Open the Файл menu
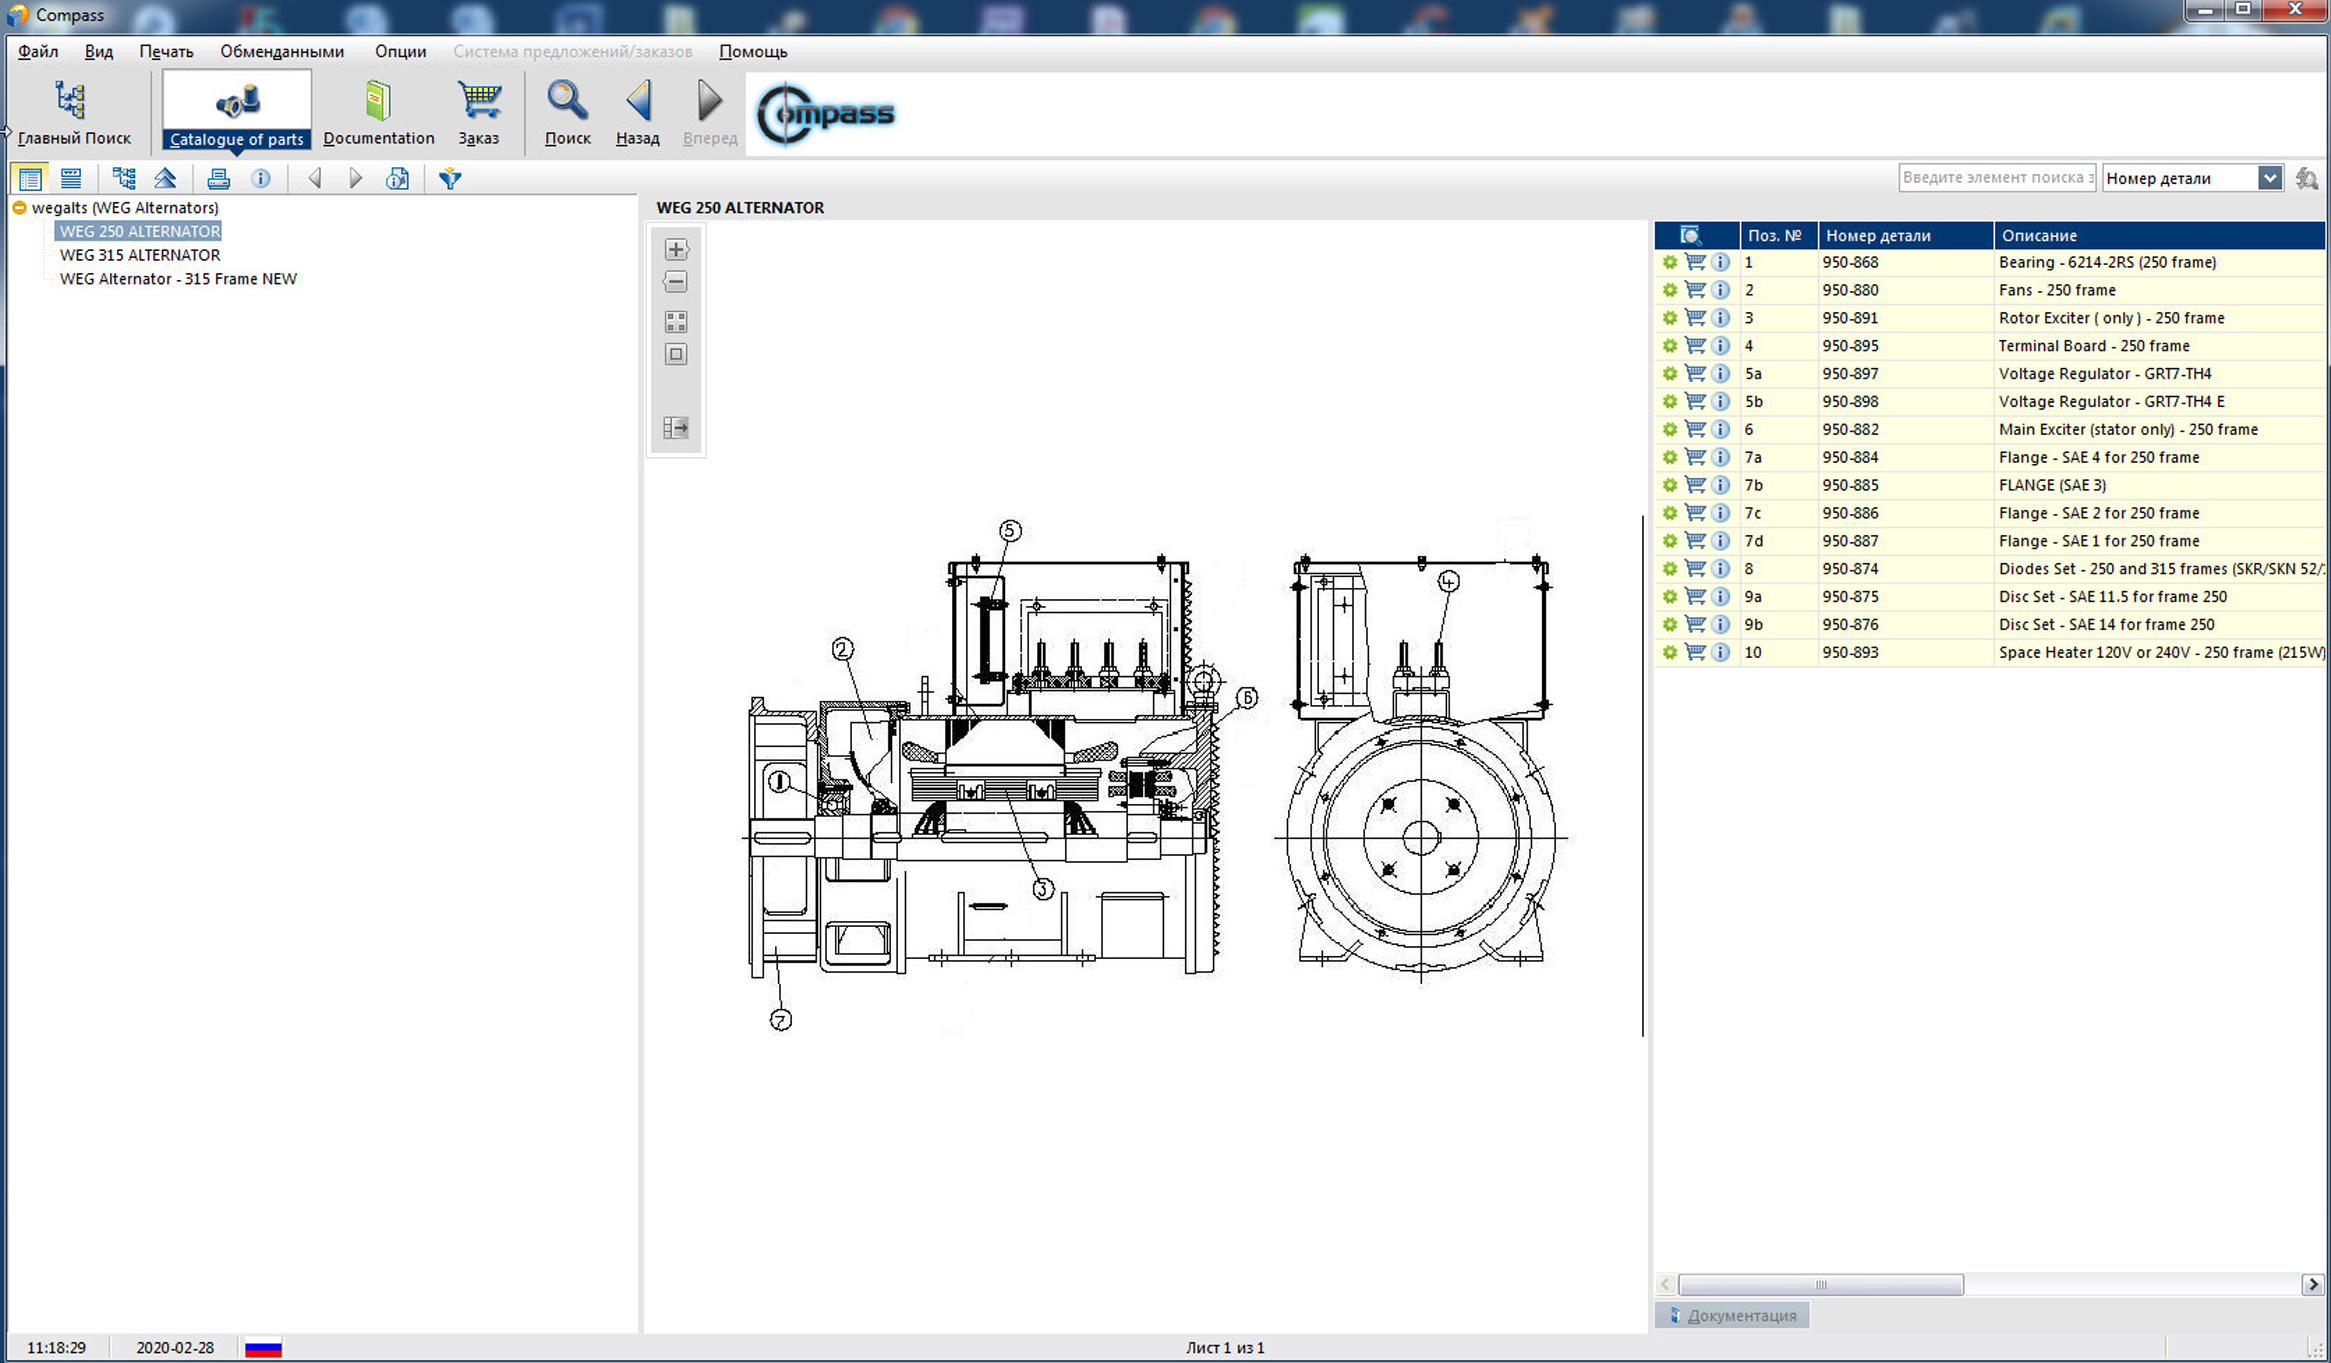The image size is (2331, 1363). coord(38,51)
